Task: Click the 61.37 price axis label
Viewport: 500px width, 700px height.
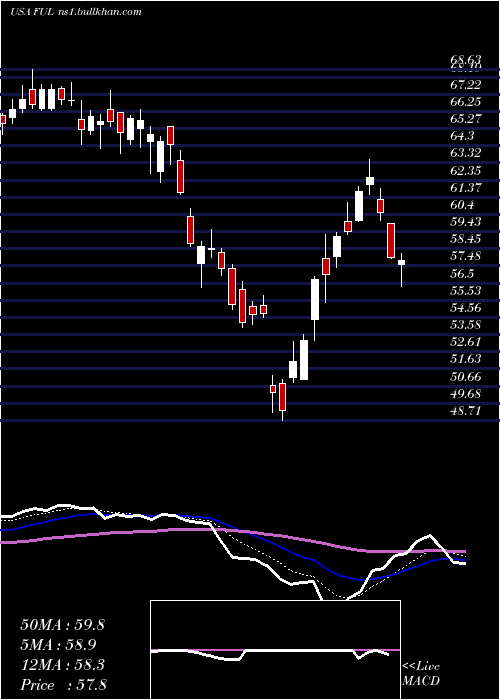Action: click(466, 188)
